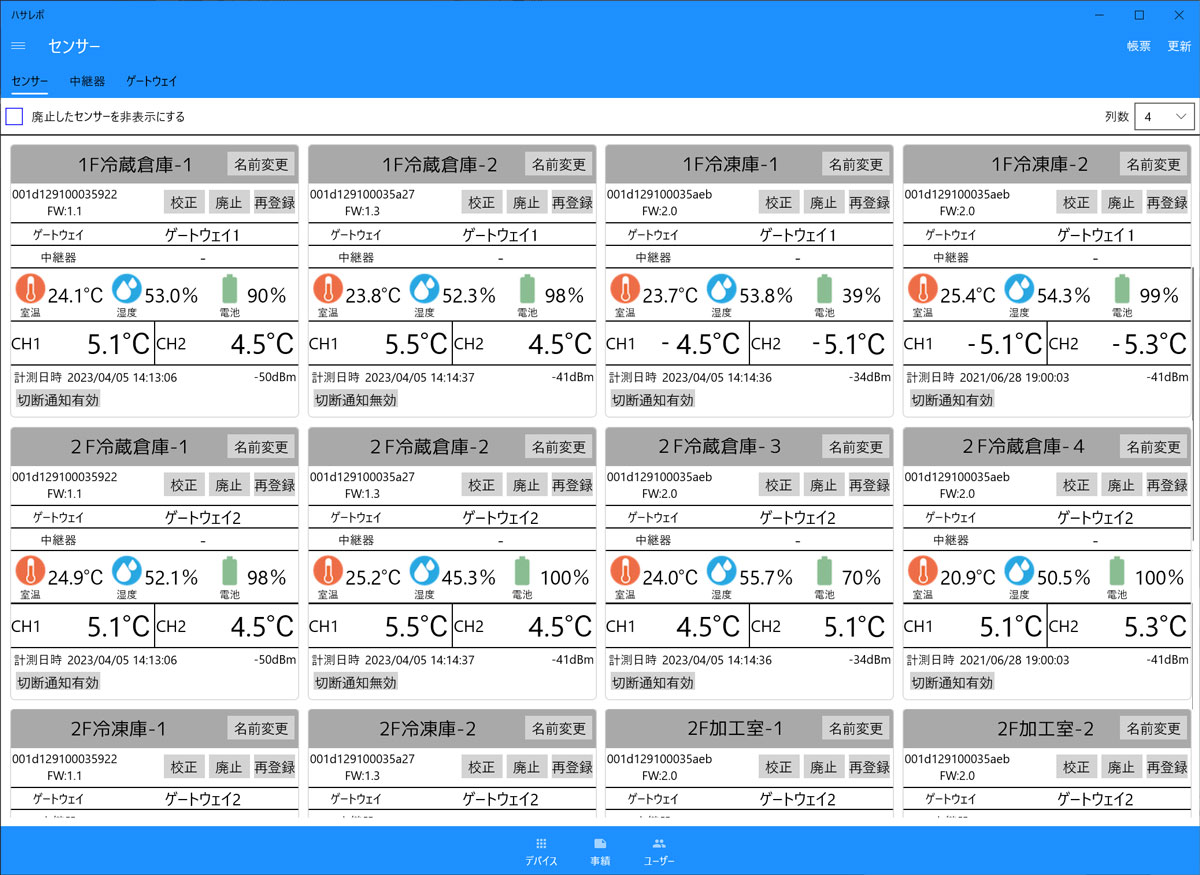1200x875 pixels.
Task: Click the -50dBm signal value in 1F冷蔵倉庫-1
Action: click(x=274, y=377)
